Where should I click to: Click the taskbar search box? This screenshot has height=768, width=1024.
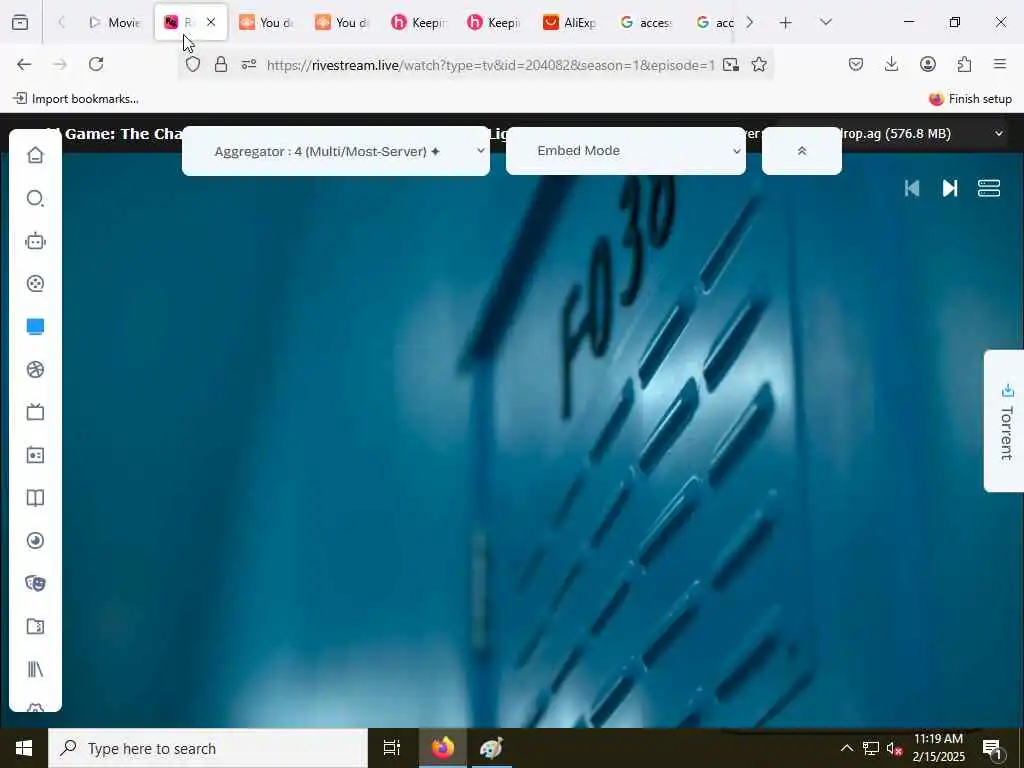(208, 748)
